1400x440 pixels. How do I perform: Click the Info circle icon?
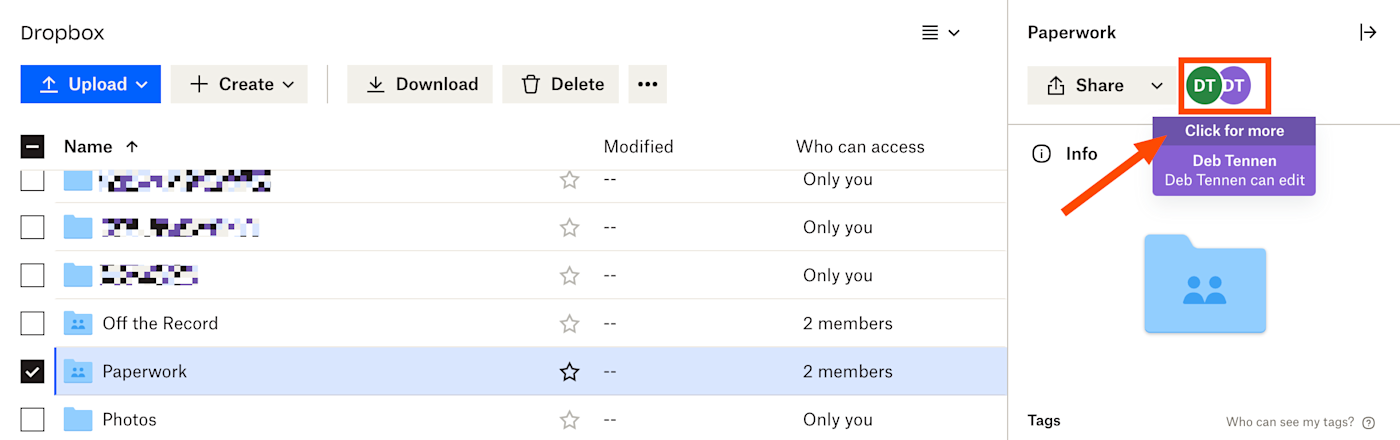pos(1041,154)
